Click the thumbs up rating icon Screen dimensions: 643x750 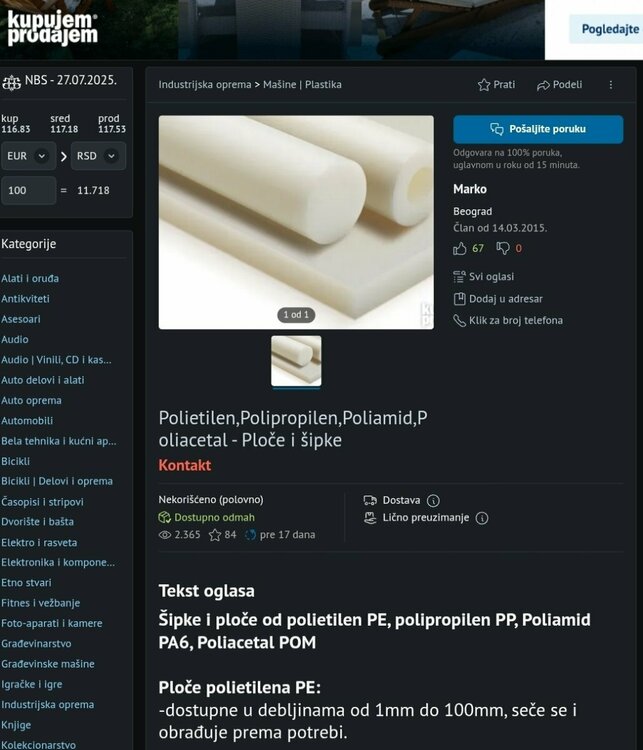point(459,248)
